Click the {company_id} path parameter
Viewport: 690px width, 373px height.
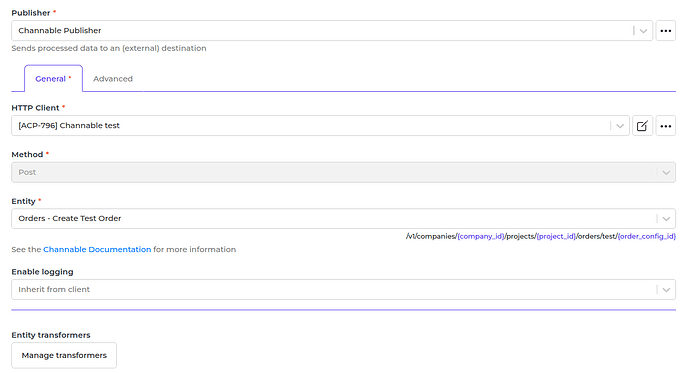coord(481,237)
